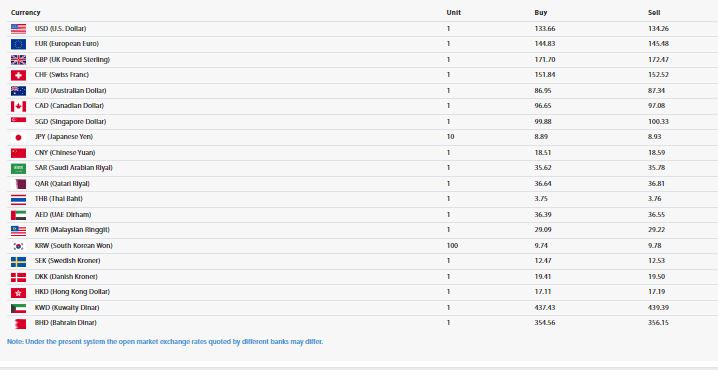Select the Australian flag icon

point(18,91)
